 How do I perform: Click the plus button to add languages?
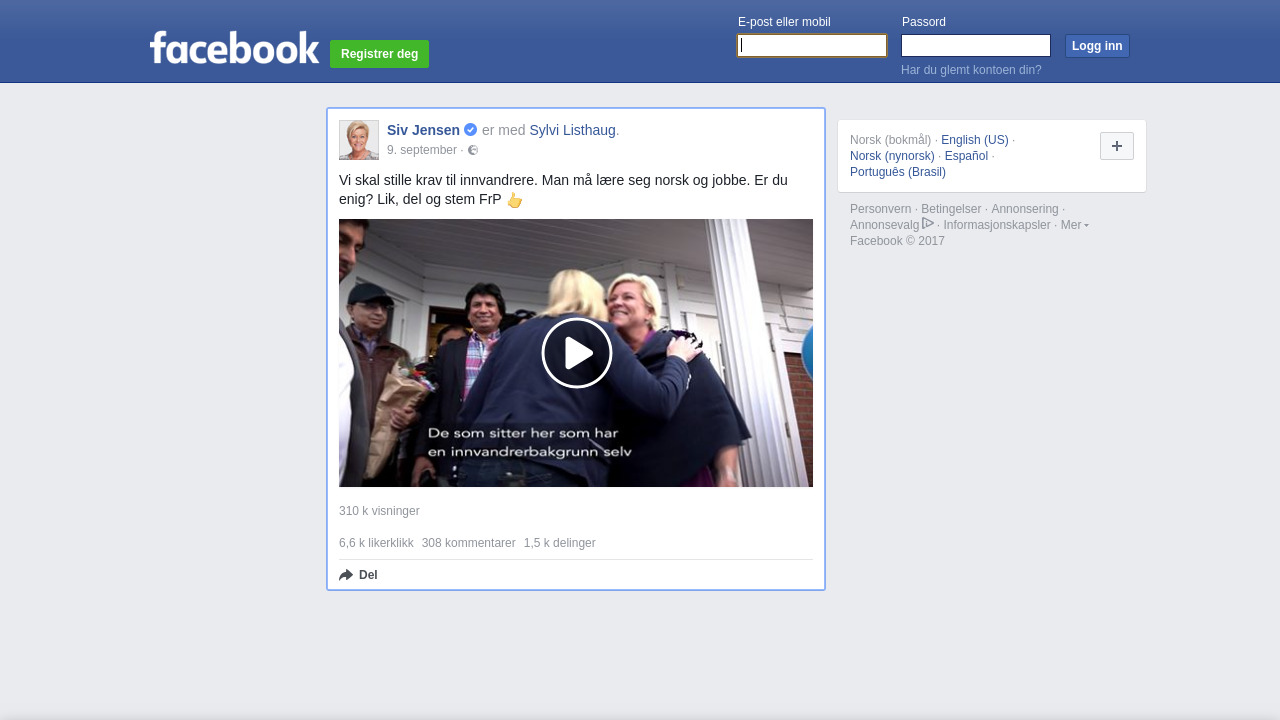click(x=1117, y=146)
